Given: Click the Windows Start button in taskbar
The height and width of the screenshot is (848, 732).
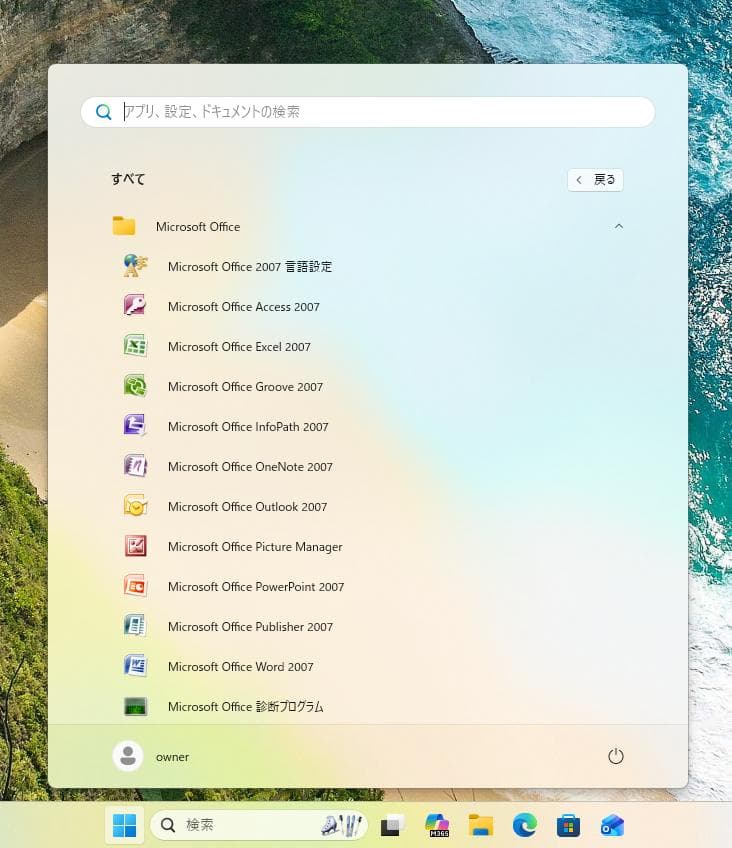Looking at the screenshot, I should (x=125, y=825).
